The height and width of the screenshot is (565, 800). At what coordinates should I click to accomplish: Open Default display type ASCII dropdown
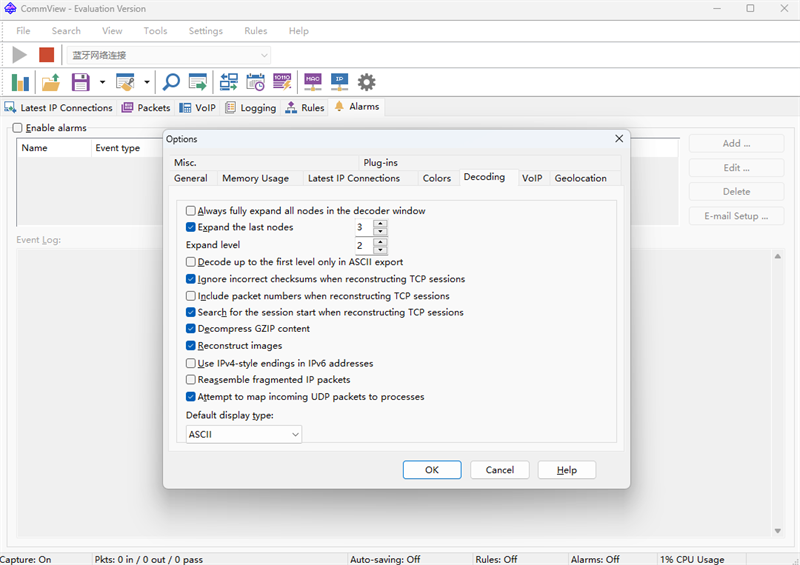coord(244,434)
